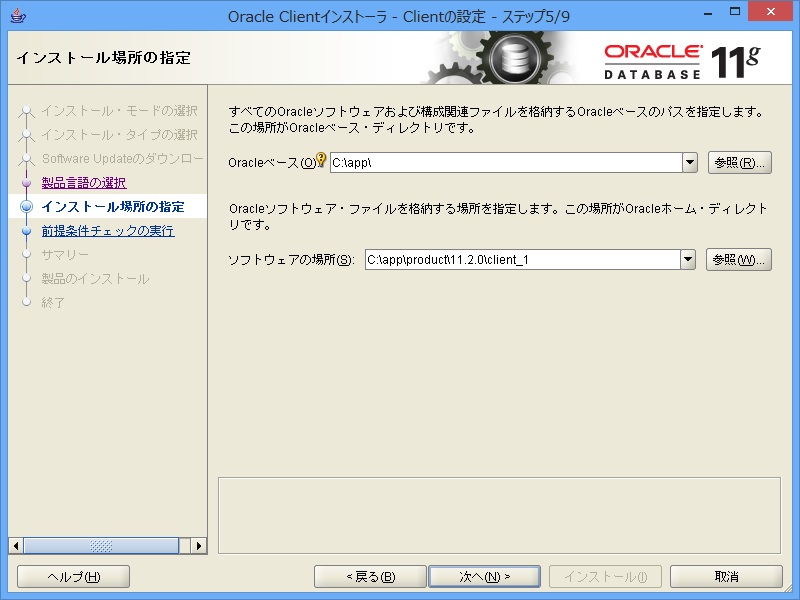The width and height of the screenshot is (800, 600).
Task: Click the sidebar horizontal scrollbar right arrow
Action: click(199, 546)
